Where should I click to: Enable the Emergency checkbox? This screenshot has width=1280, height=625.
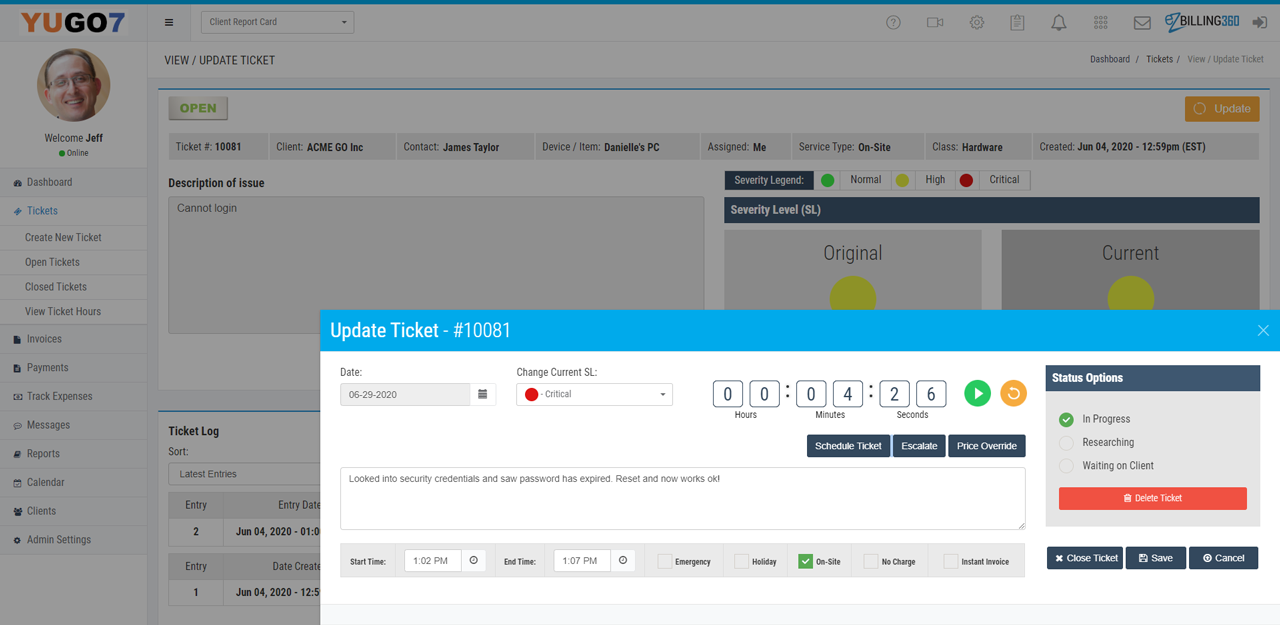click(664, 561)
